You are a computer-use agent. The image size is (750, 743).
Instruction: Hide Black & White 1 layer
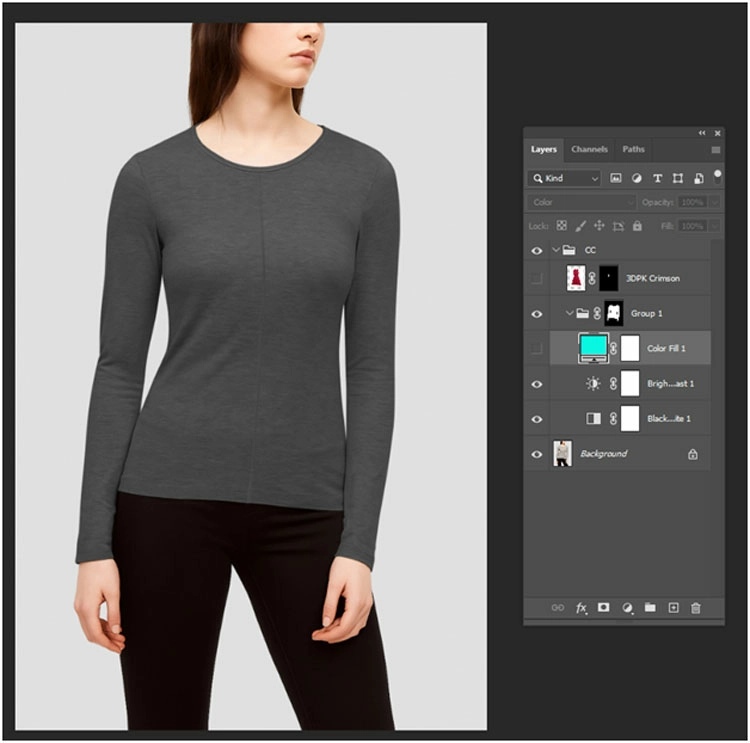coord(537,419)
